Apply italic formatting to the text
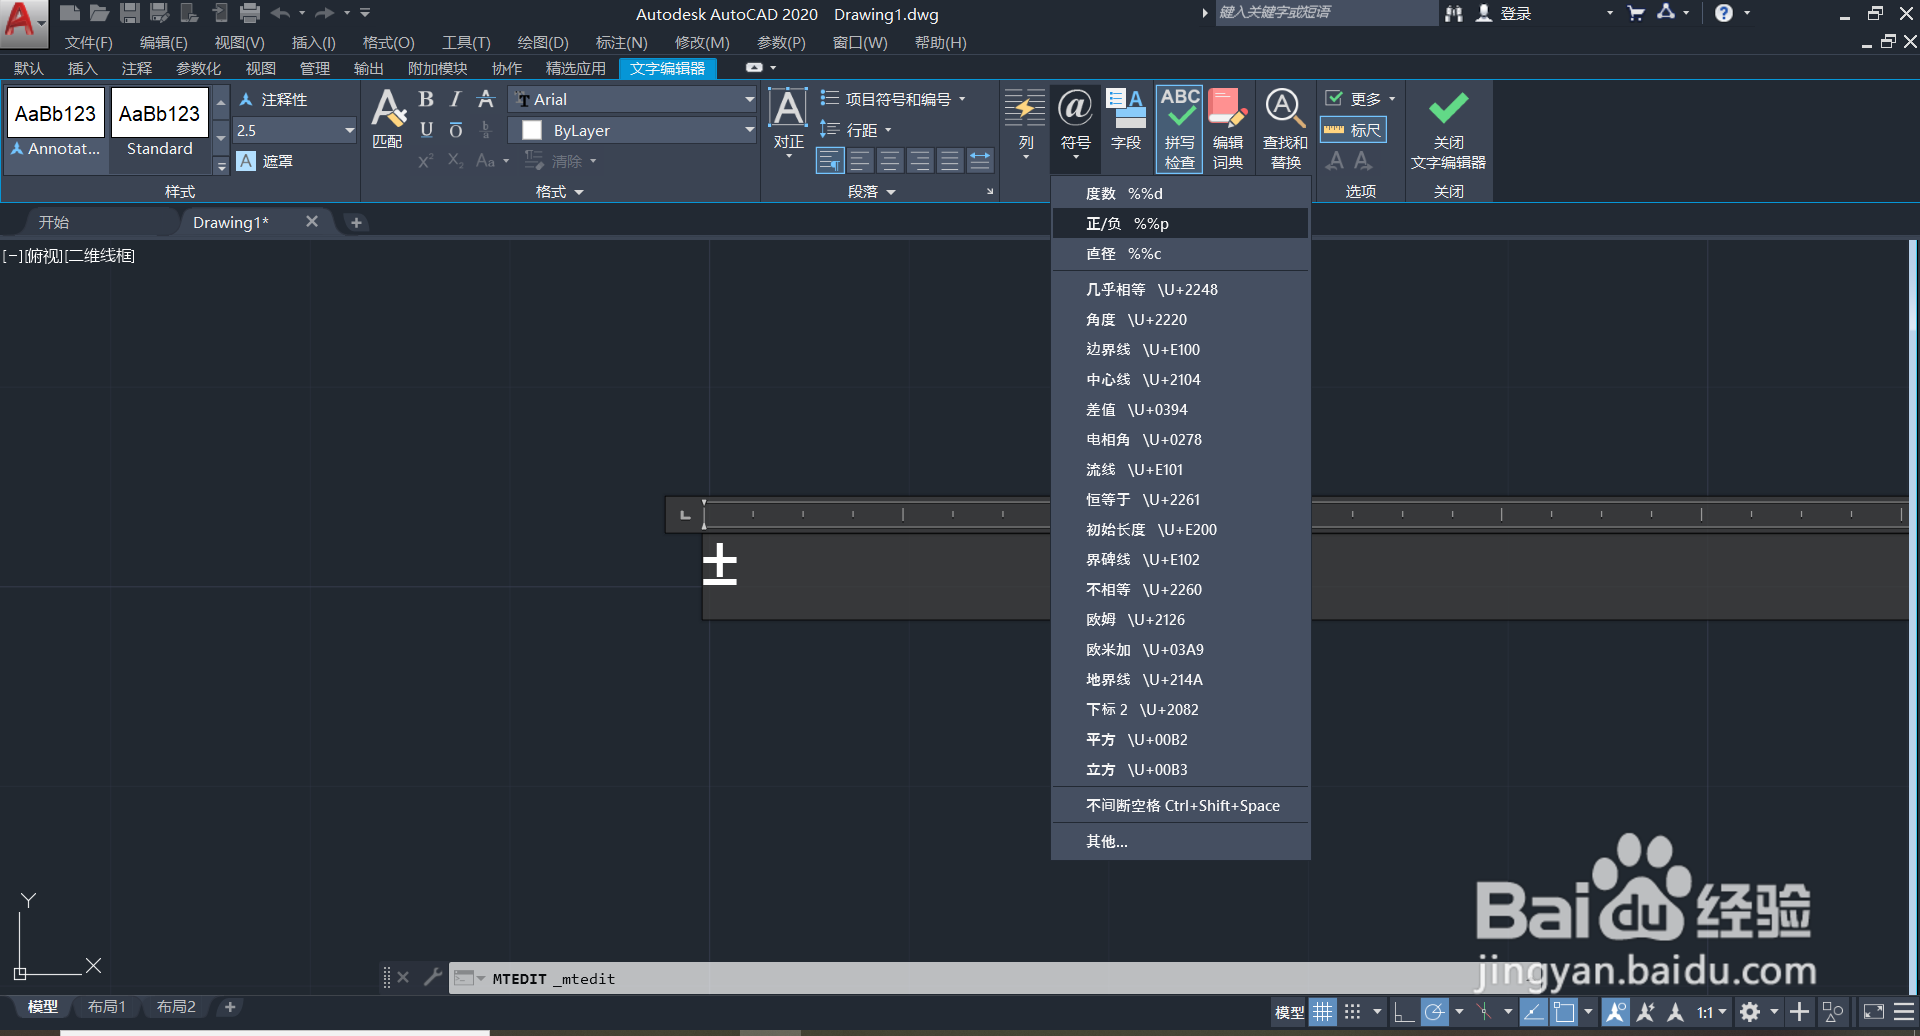This screenshot has width=1920, height=1036. [455, 99]
